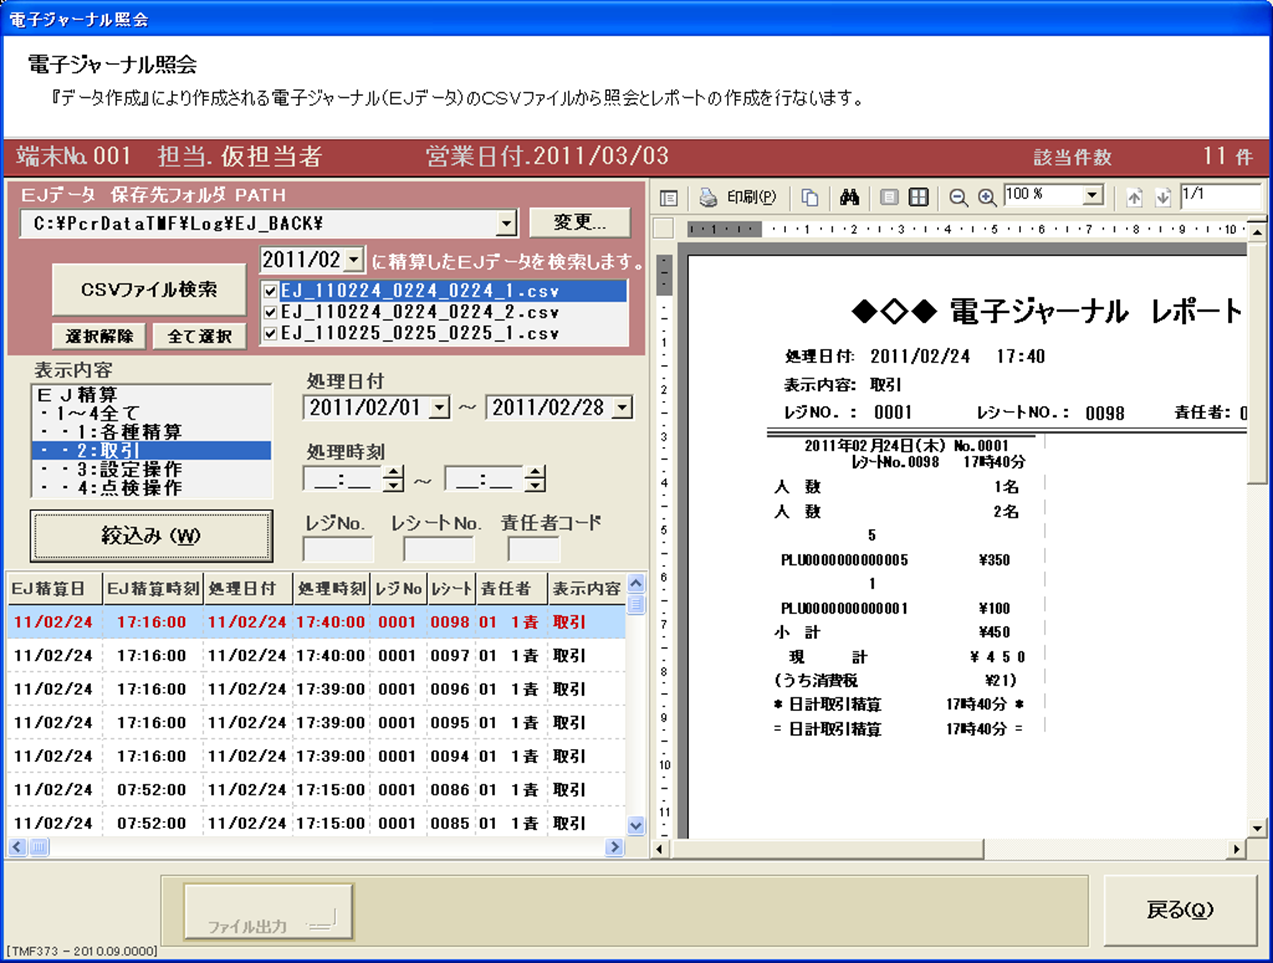Click the レジNo. input field

coord(338,549)
